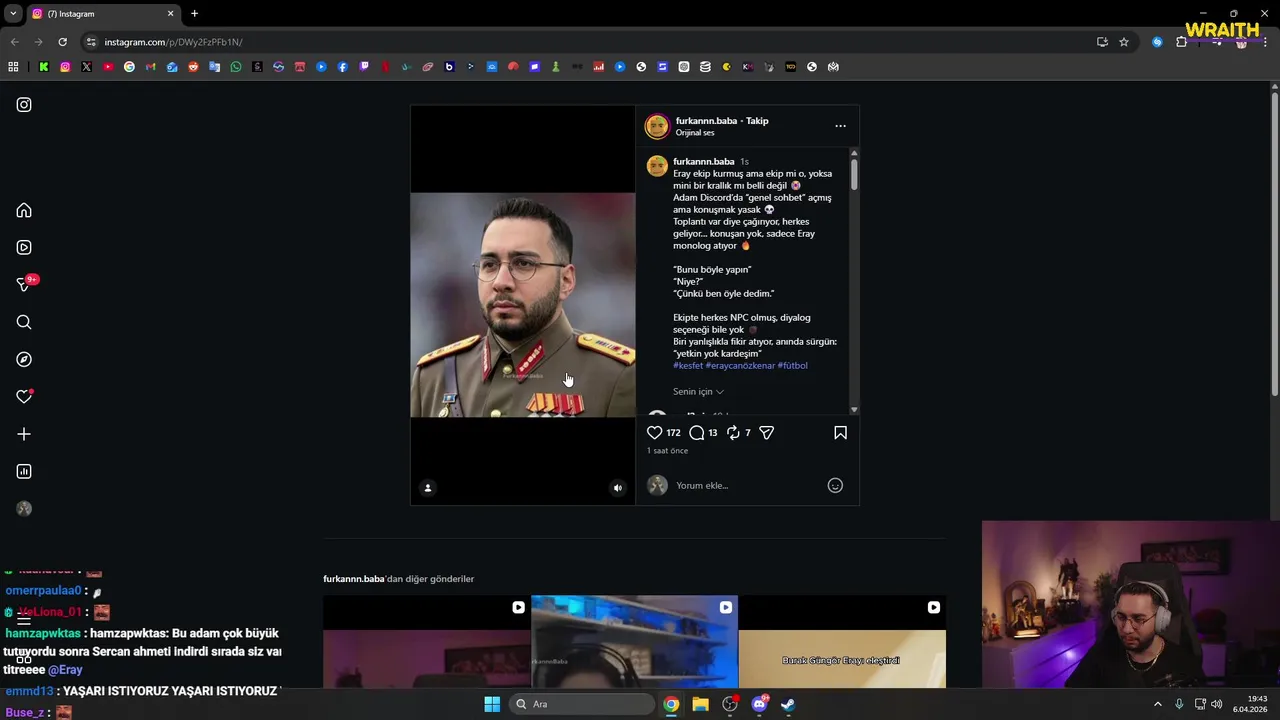
Task: Open File Explorer from taskbar
Action: click(x=700, y=704)
